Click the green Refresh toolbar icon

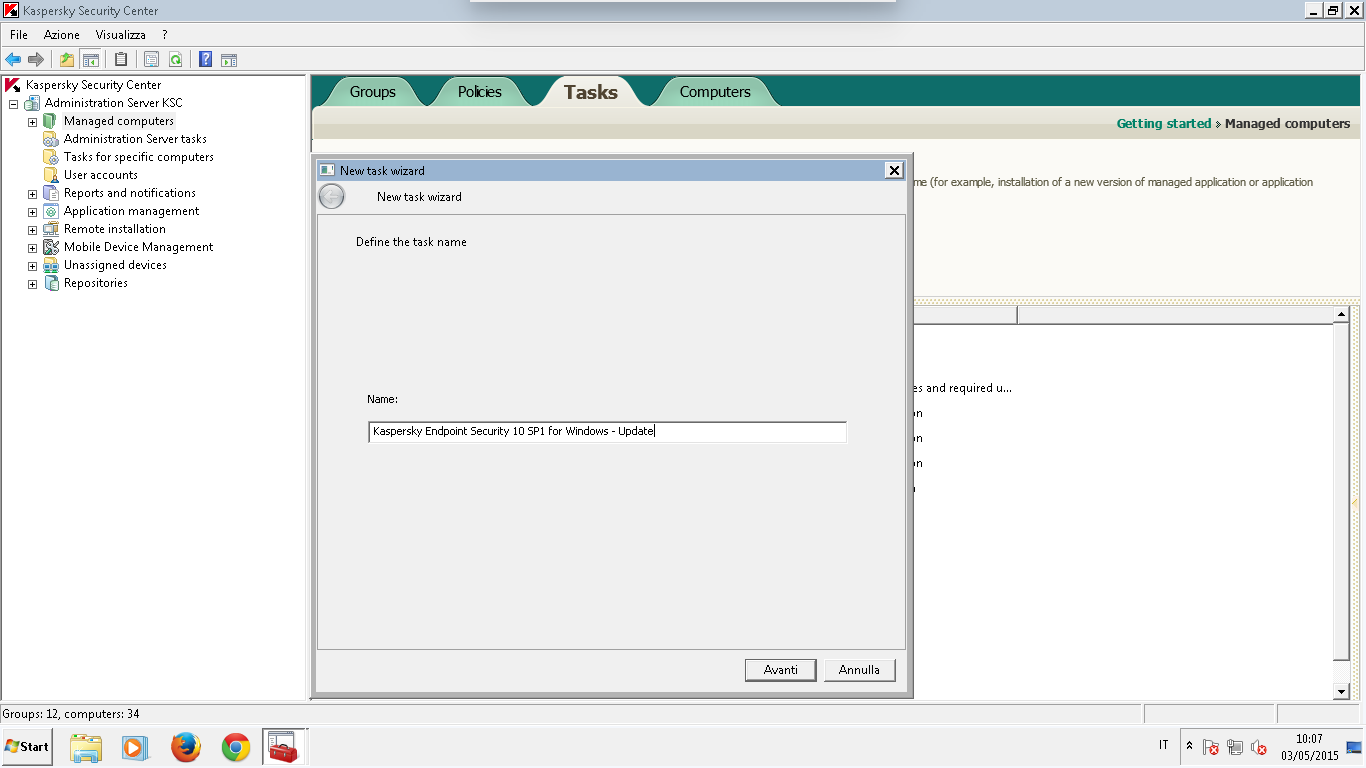point(175,59)
